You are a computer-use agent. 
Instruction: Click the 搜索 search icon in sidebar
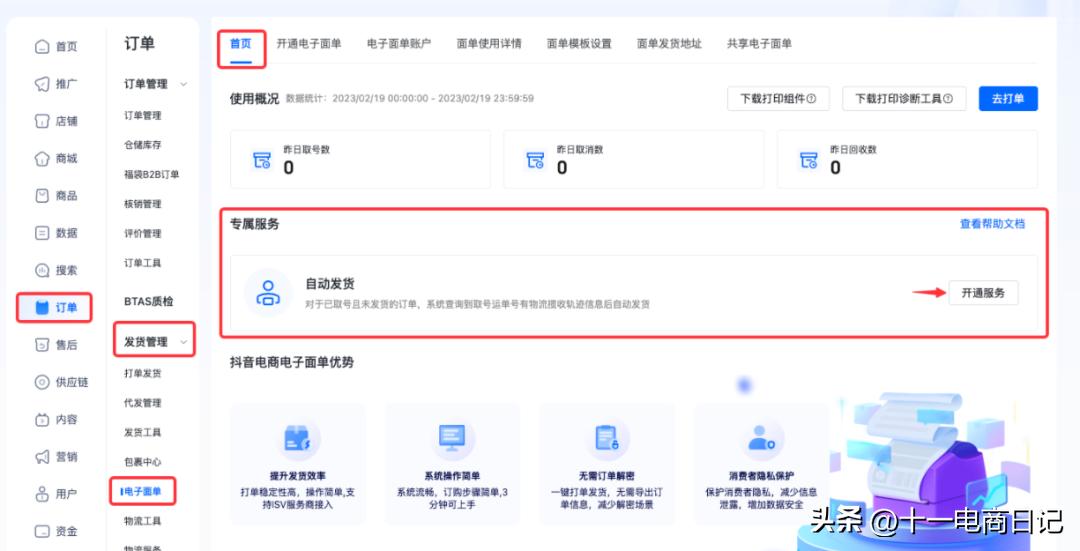pos(42,270)
